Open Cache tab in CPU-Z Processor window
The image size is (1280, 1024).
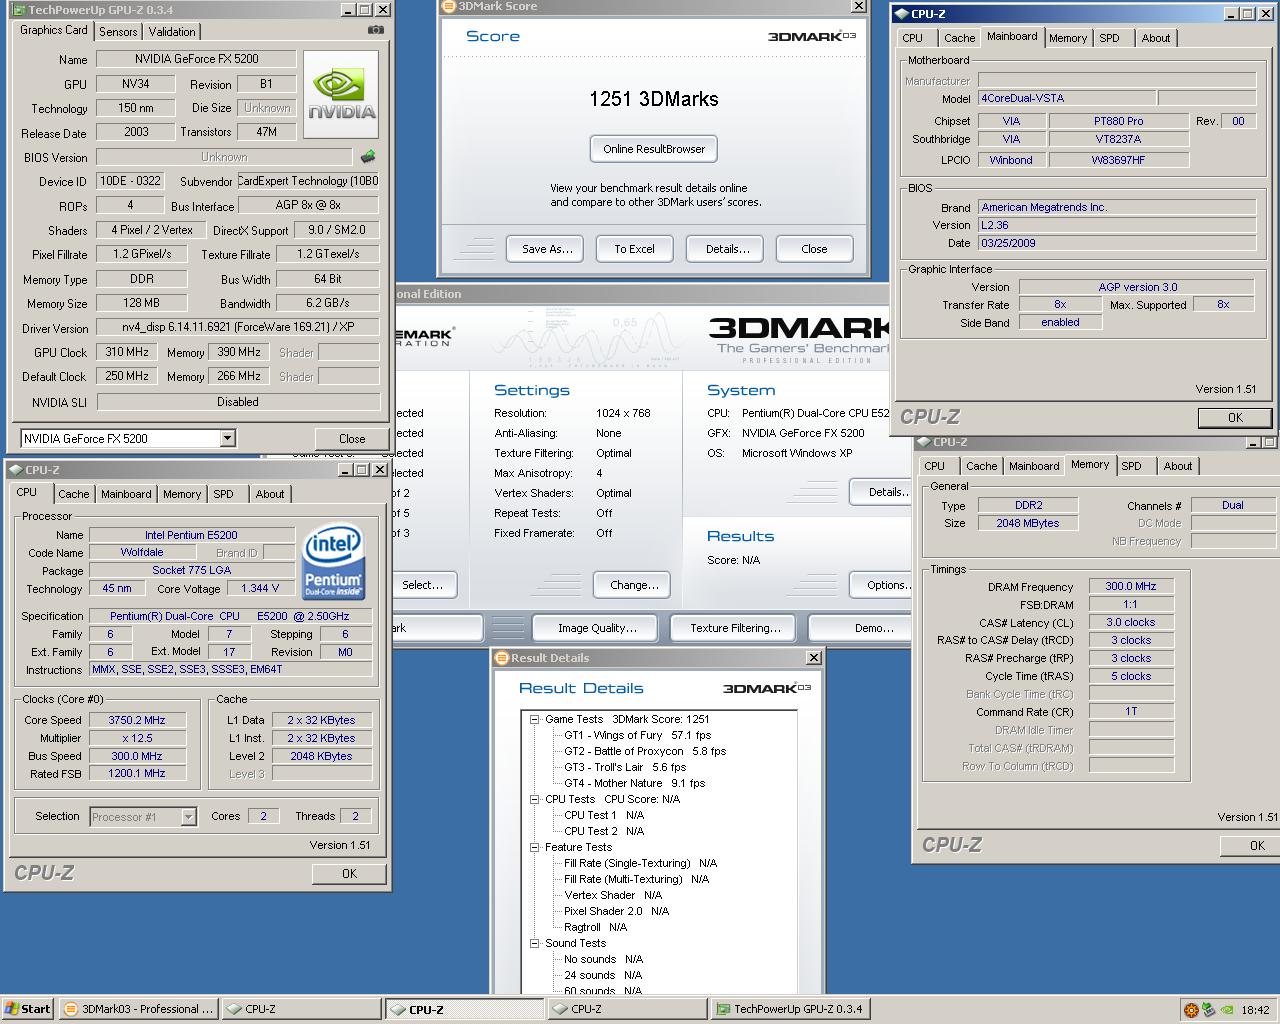73,494
